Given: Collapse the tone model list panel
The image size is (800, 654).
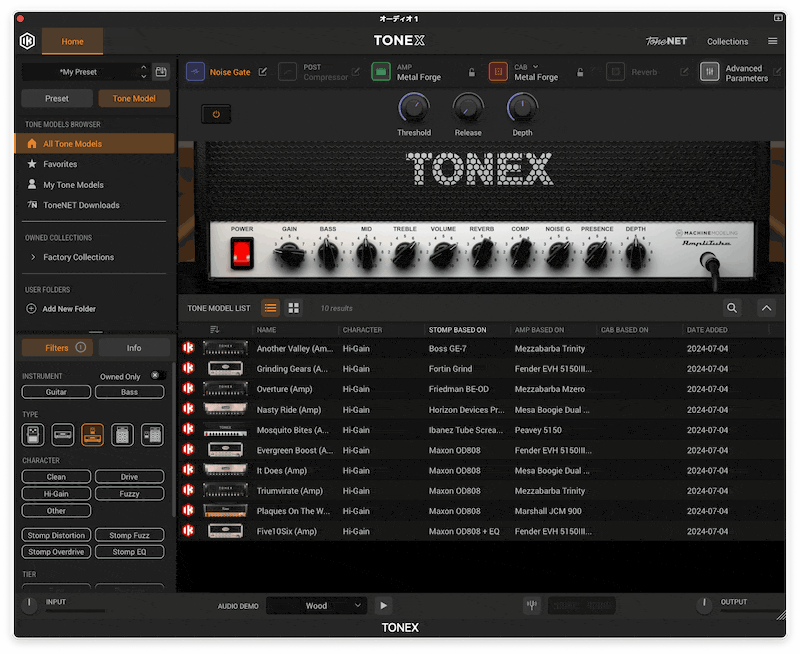Looking at the screenshot, I should (766, 308).
